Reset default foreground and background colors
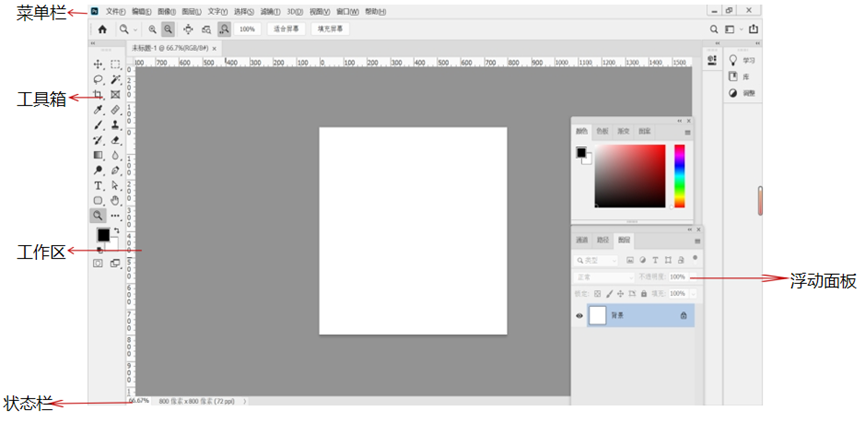 (100, 250)
